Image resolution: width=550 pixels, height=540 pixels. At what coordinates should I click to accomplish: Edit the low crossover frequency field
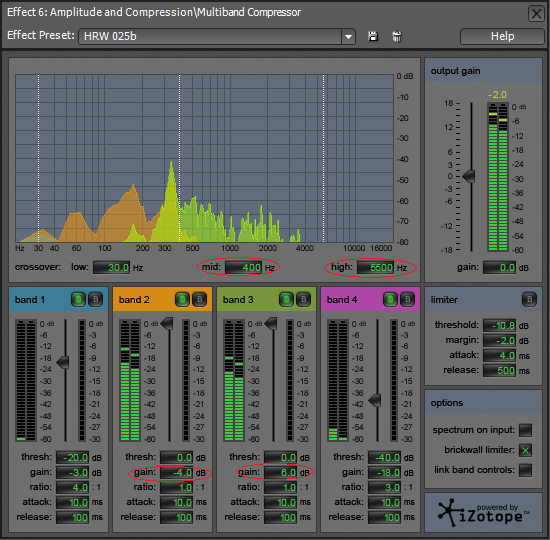click(112, 268)
